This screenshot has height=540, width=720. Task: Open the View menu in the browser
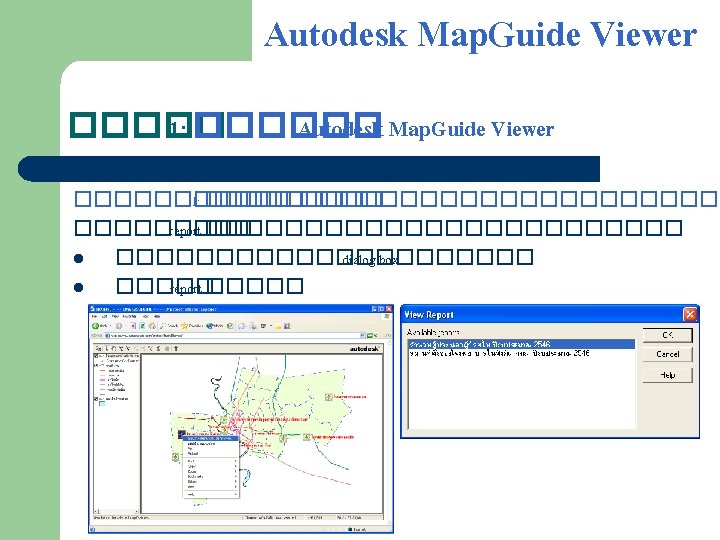click(x=115, y=317)
